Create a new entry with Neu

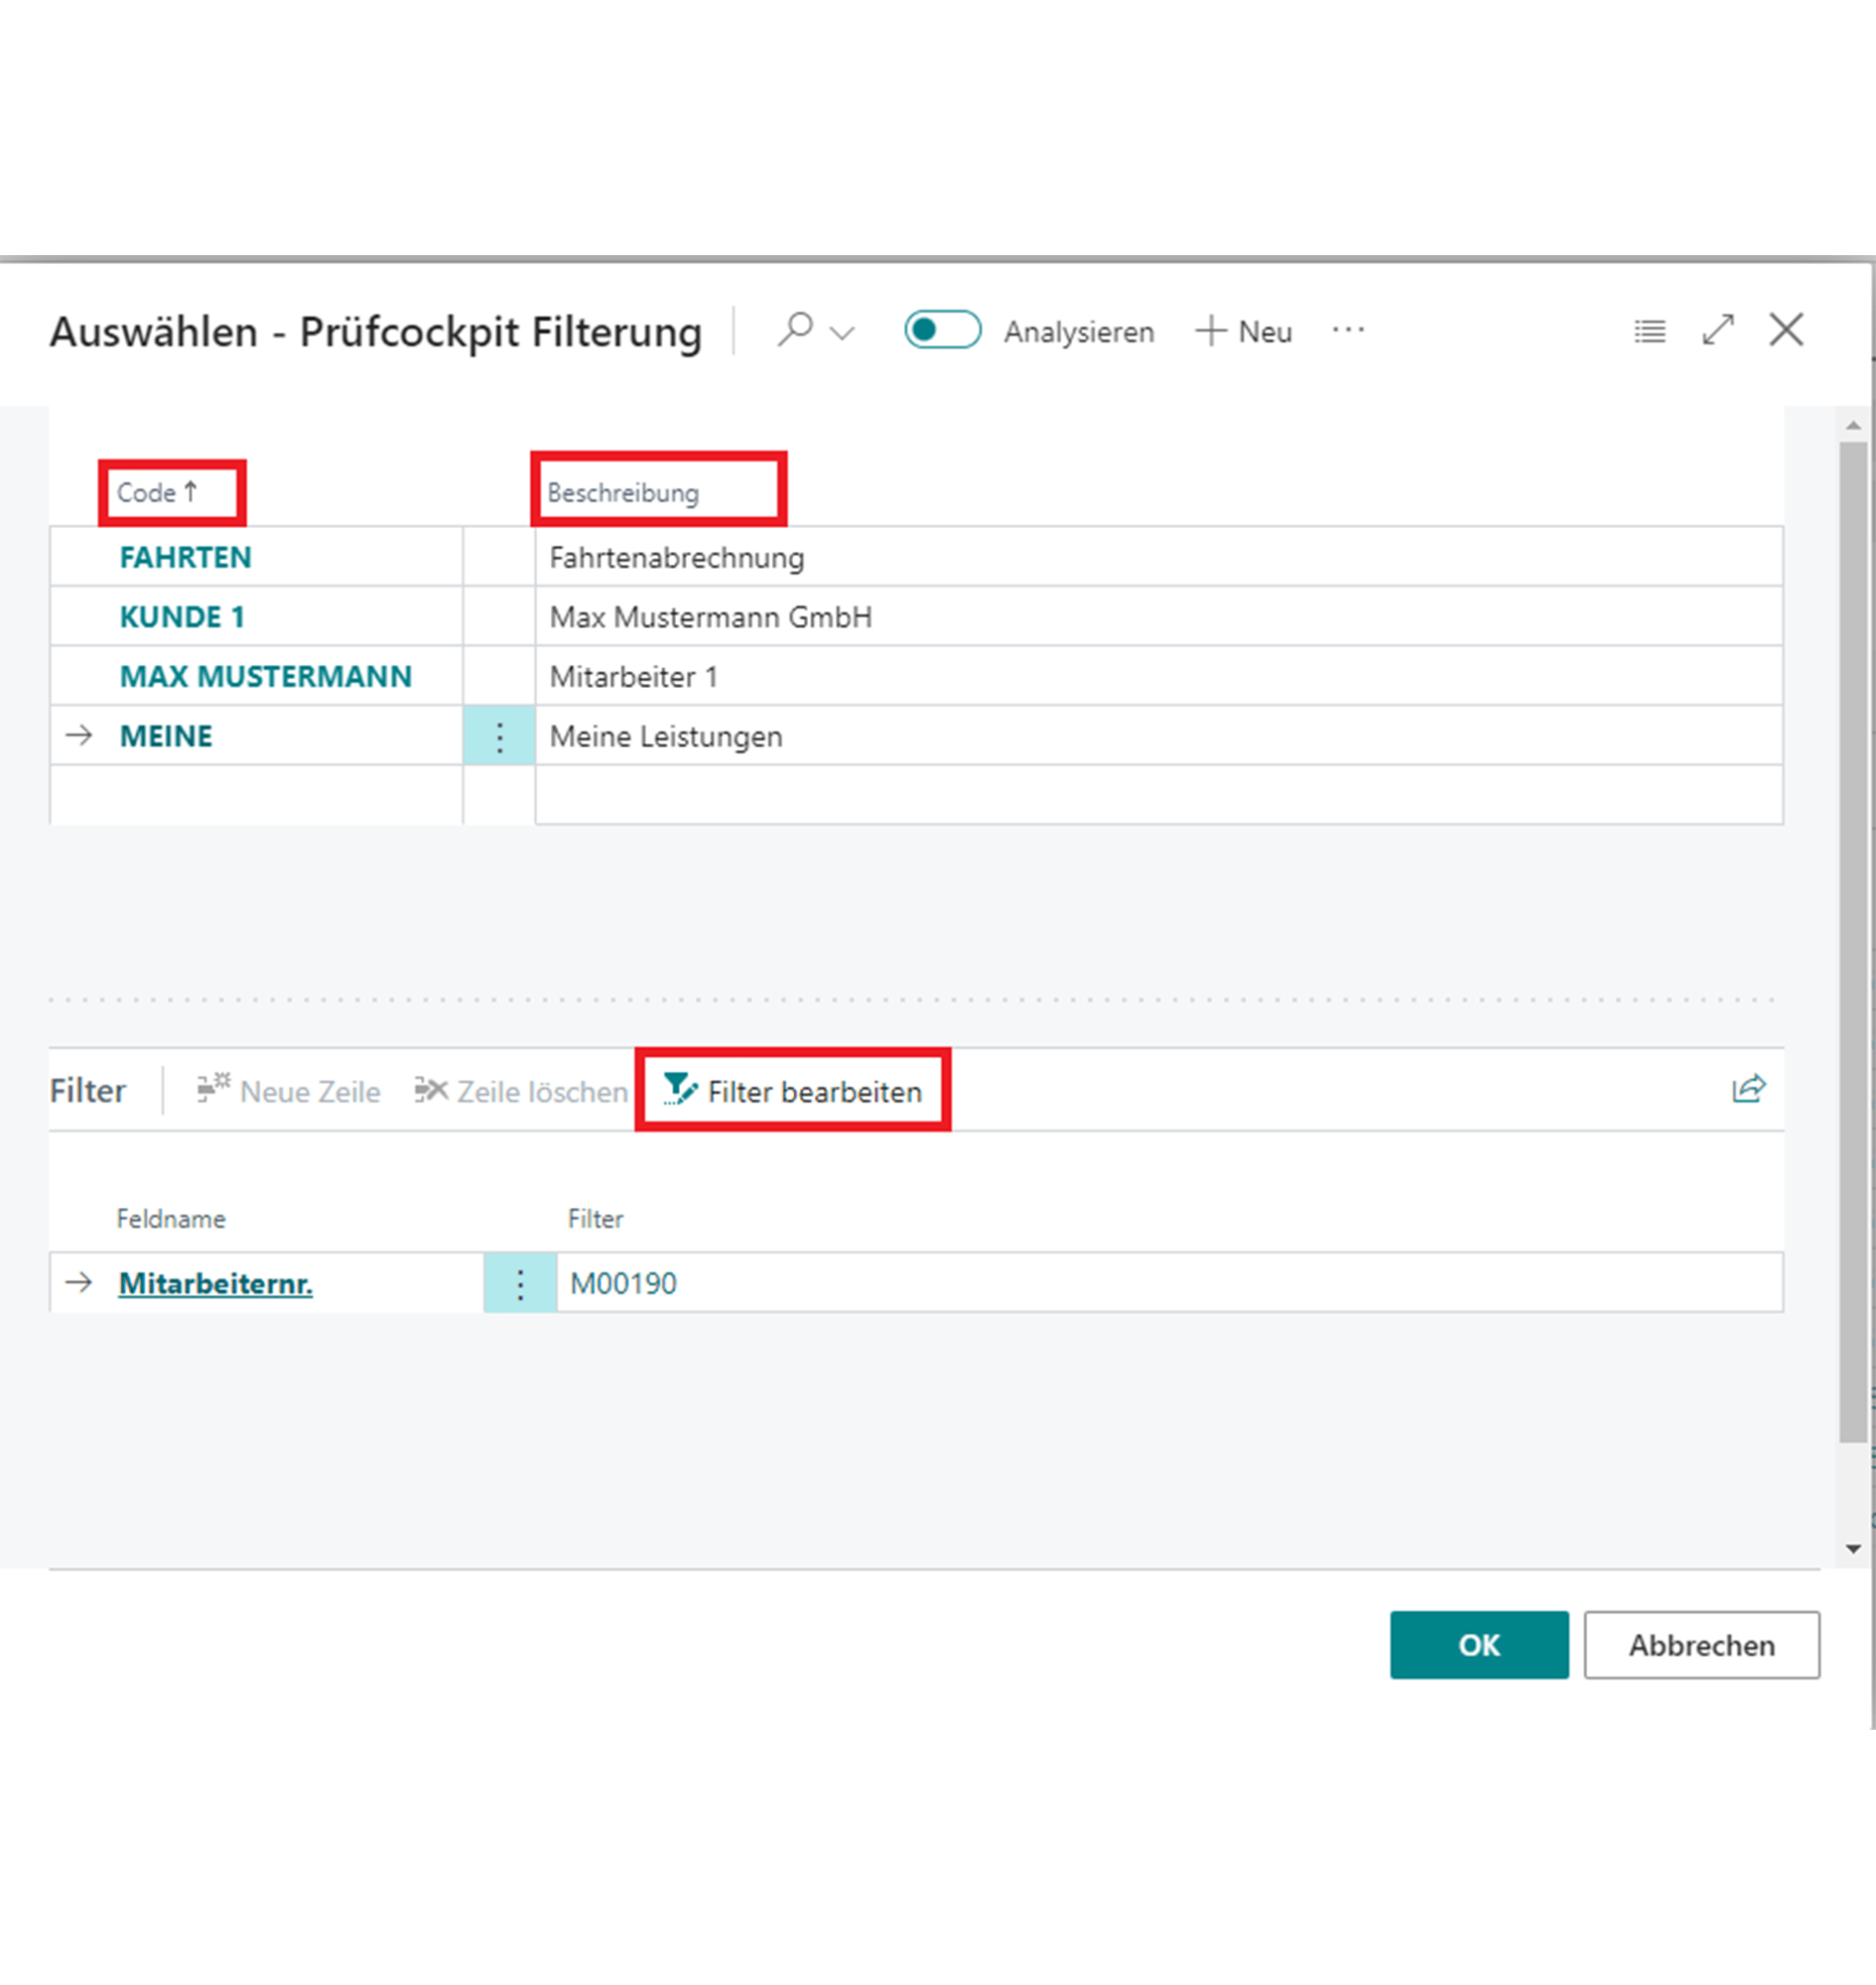(x=1243, y=331)
